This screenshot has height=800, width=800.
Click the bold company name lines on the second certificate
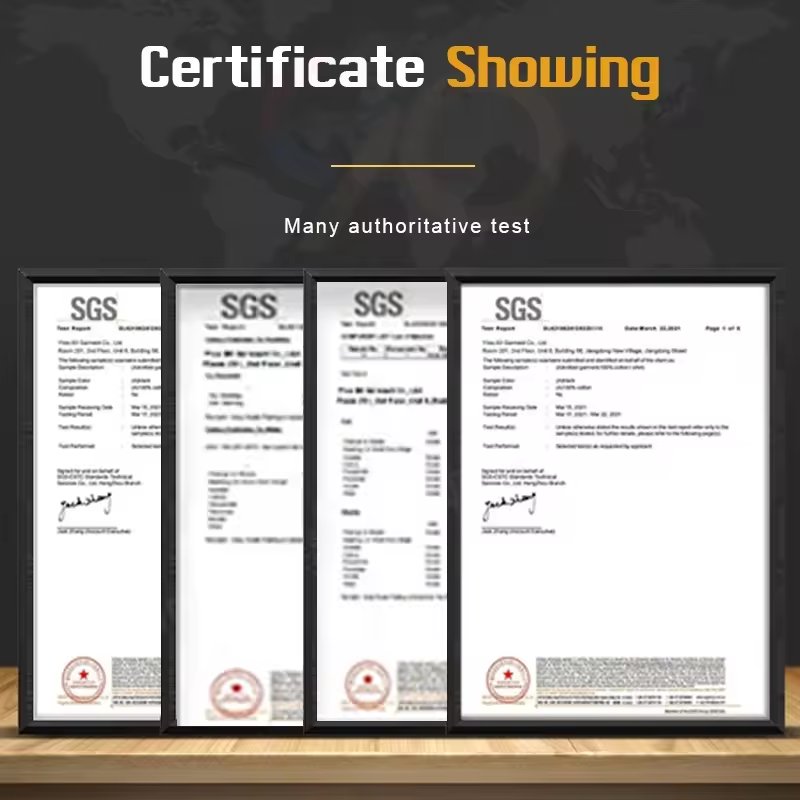pos(253,359)
